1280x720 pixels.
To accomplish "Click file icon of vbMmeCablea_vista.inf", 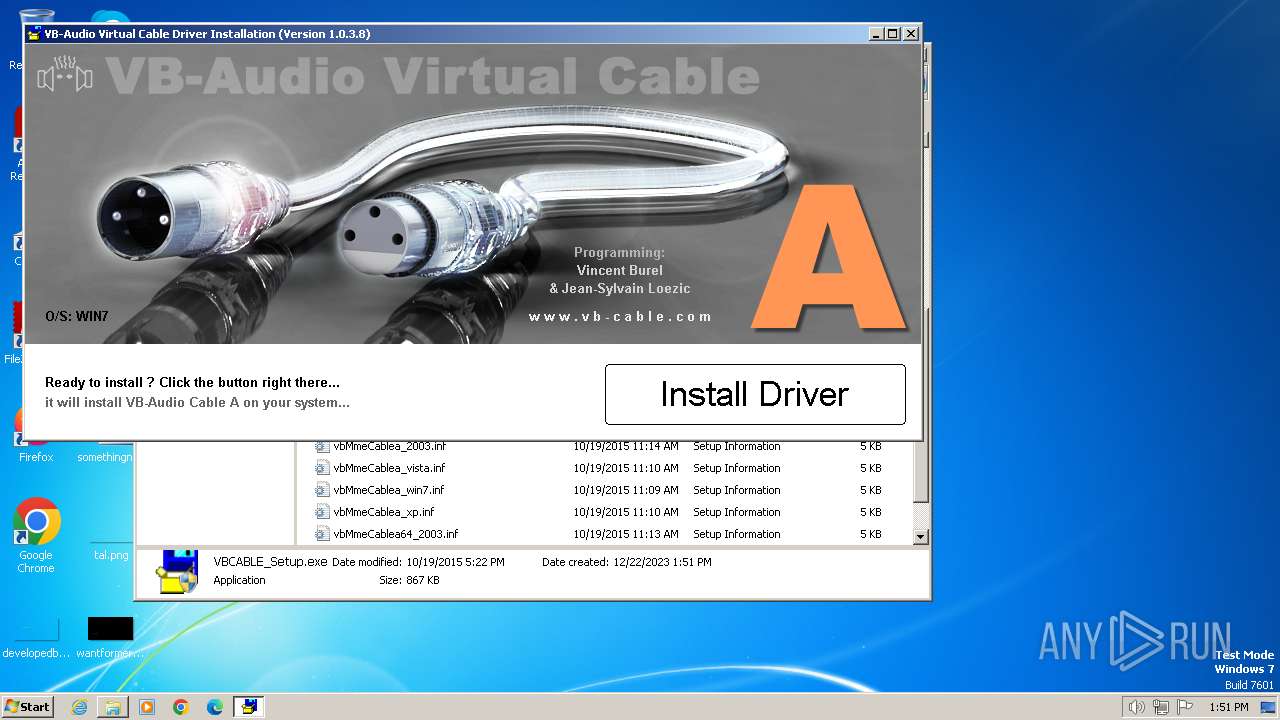I will (322, 468).
